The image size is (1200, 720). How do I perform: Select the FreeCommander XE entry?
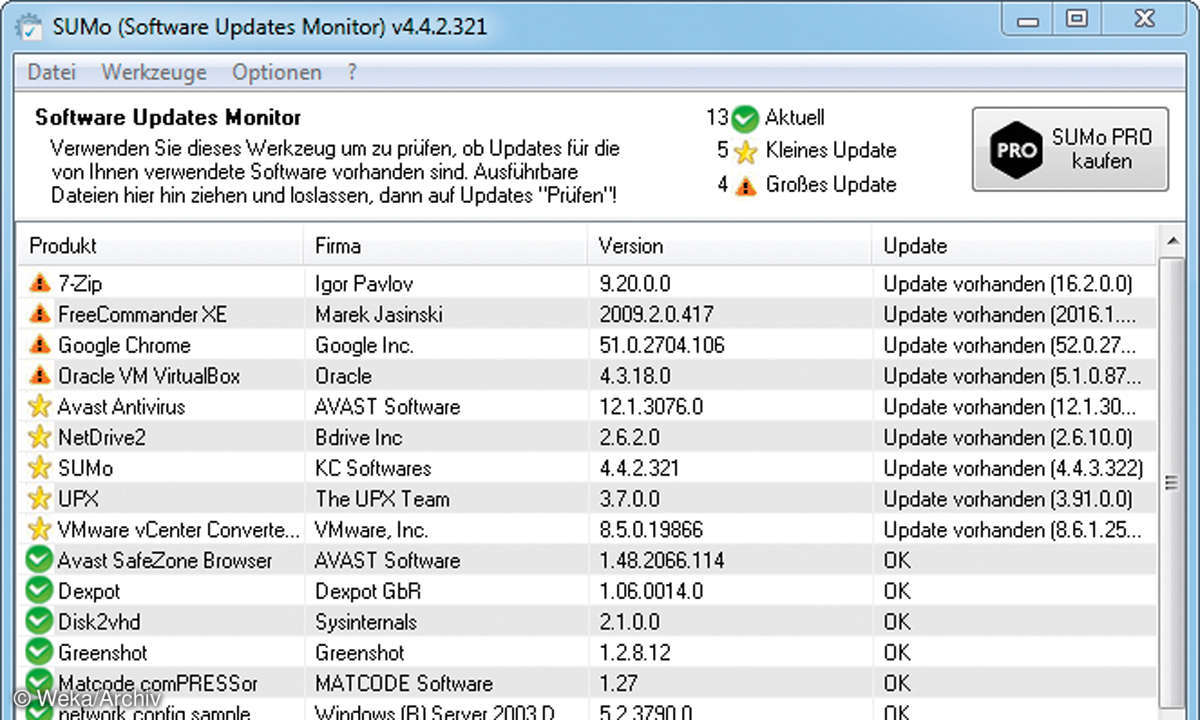click(x=587, y=315)
